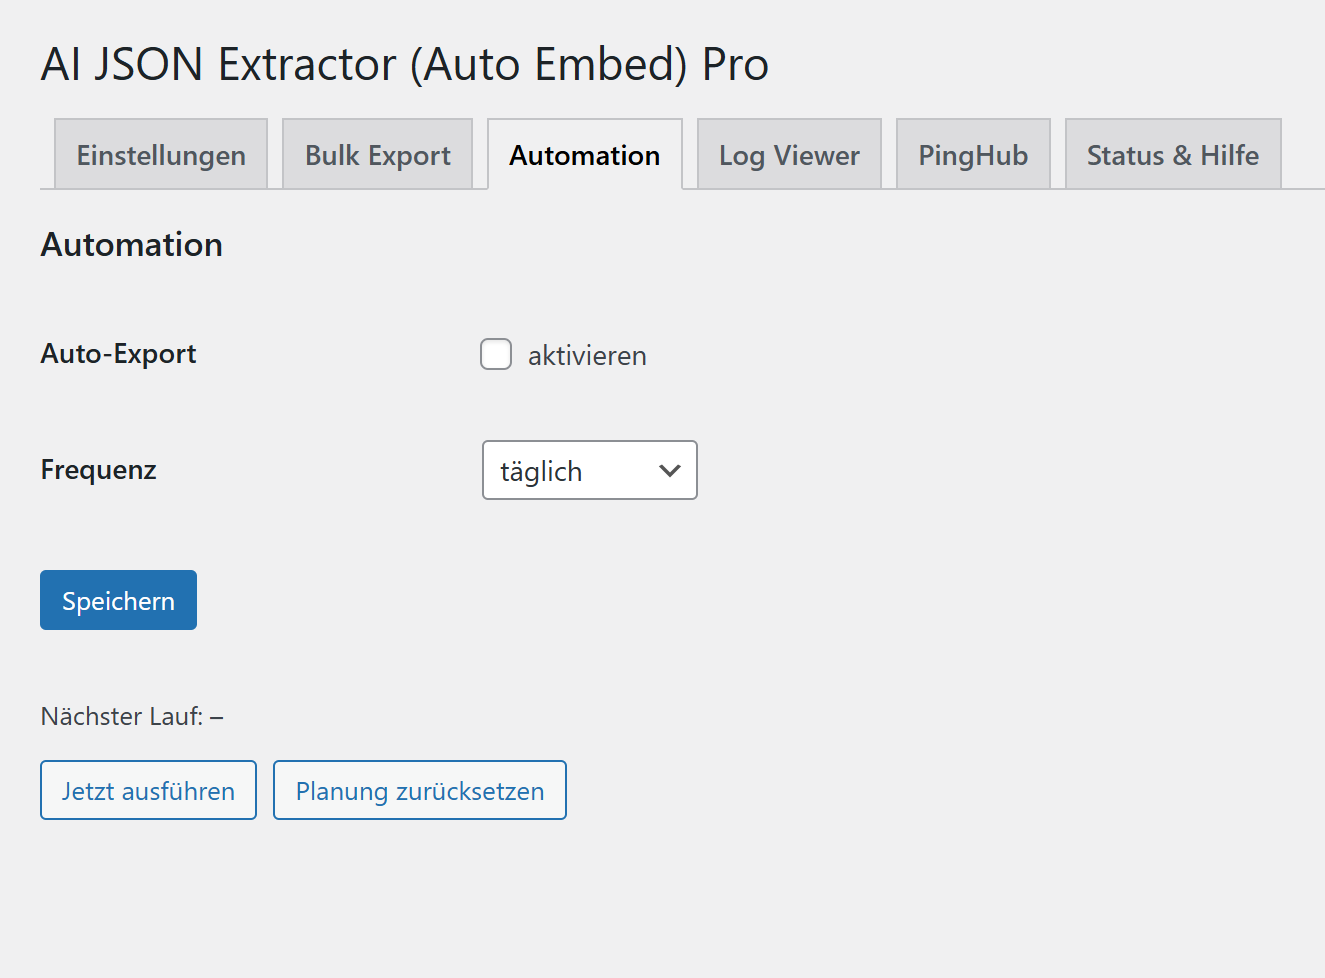Click the dash value after Nächster Lauf
This screenshot has width=1325, height=978.
click(x=217, y=717)
